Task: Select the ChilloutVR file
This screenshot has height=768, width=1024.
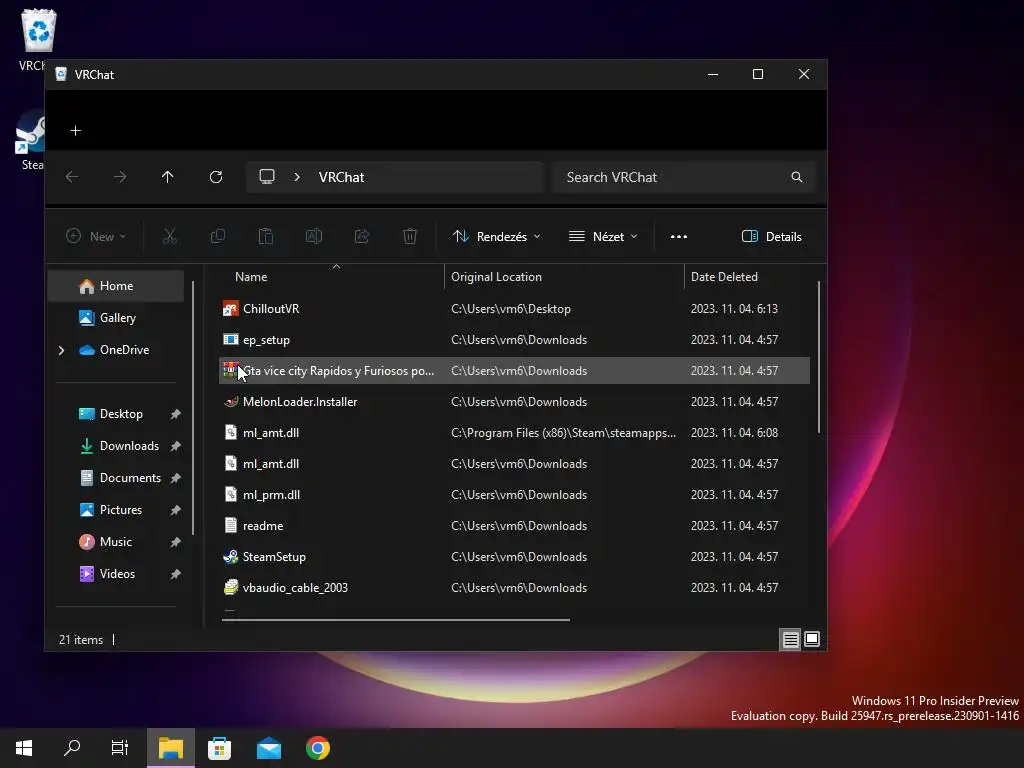Action: [514, 309]
